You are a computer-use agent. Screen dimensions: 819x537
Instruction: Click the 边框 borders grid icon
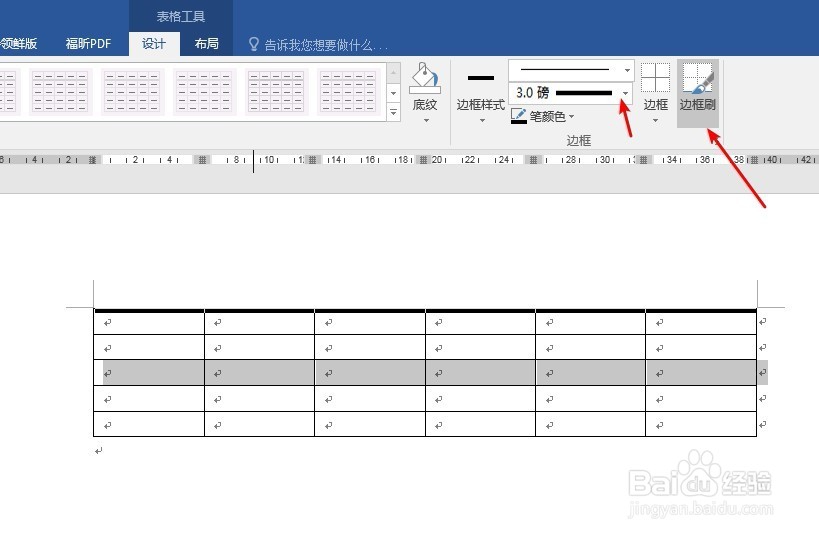(656, 78)
